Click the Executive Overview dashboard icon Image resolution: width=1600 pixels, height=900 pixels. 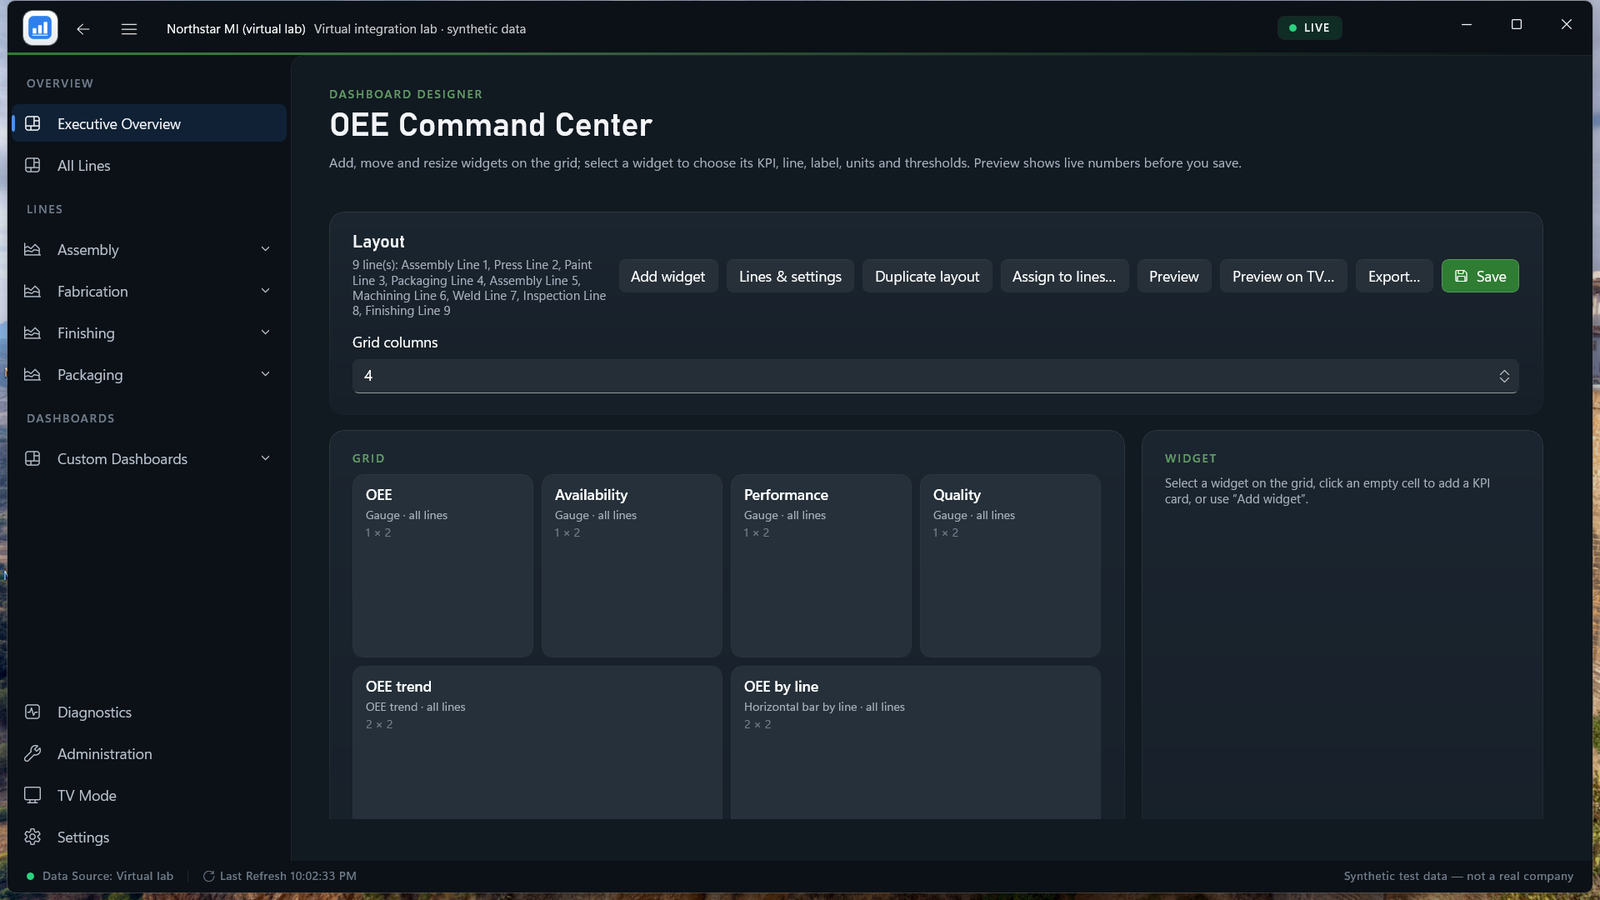[33, 124]
